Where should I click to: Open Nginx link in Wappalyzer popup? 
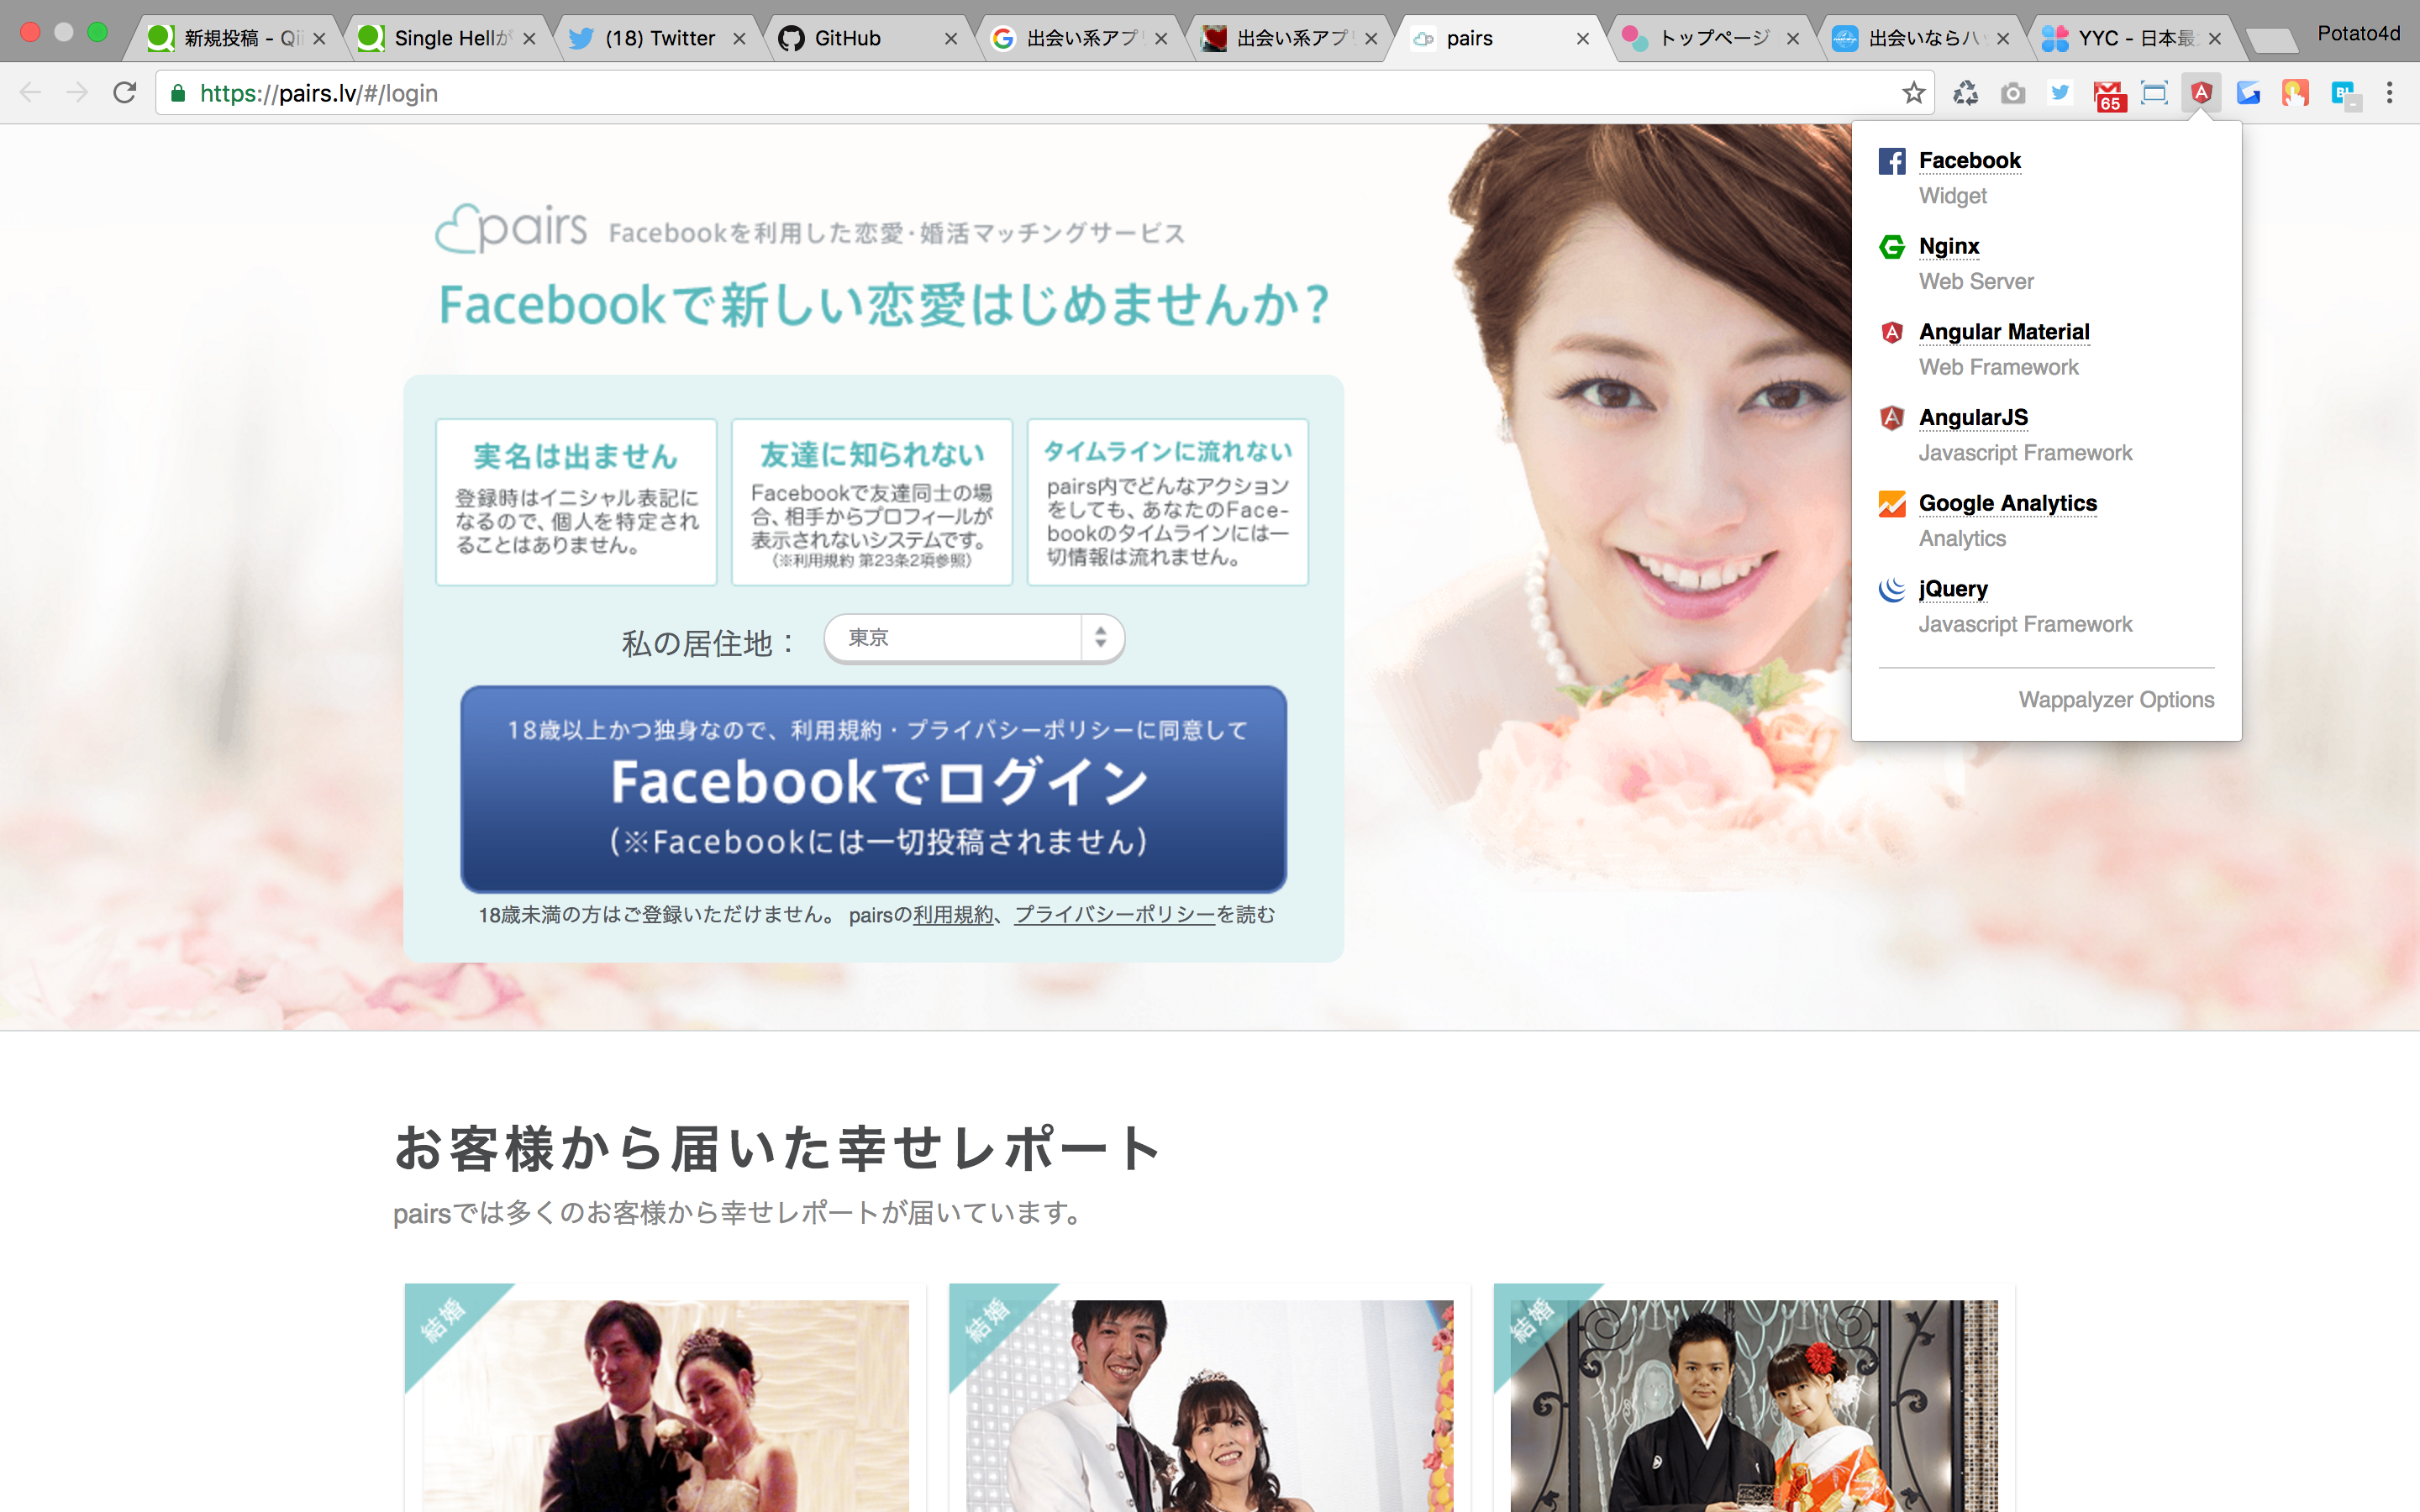(1949, 247)
